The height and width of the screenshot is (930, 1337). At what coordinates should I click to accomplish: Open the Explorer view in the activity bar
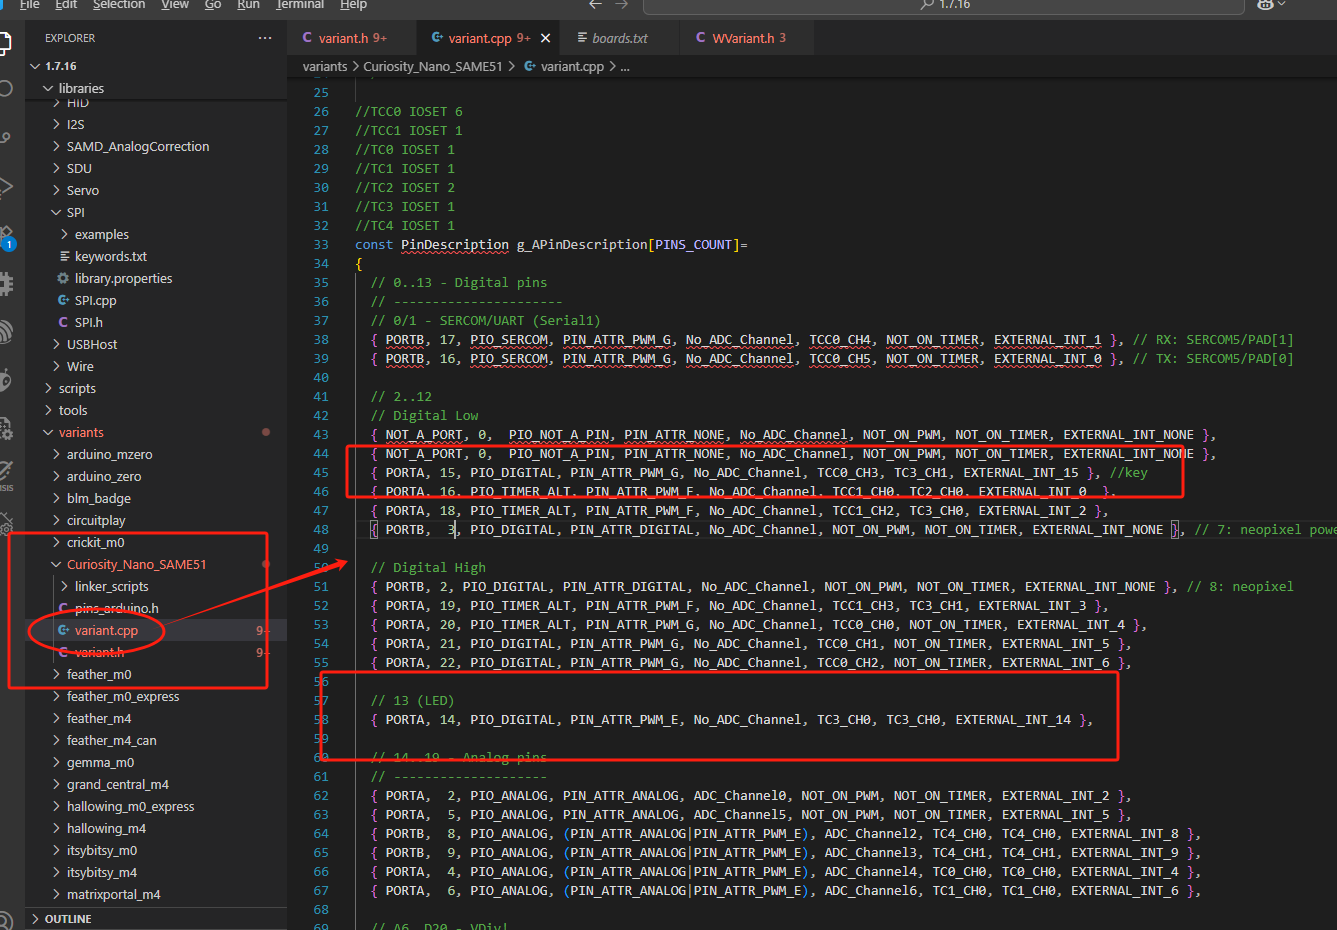pyautogui.click(x=4, y=43)
